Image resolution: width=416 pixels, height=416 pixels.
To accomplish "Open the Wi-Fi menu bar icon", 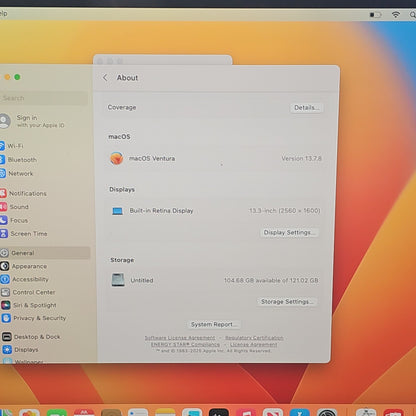I will (396, 14).
